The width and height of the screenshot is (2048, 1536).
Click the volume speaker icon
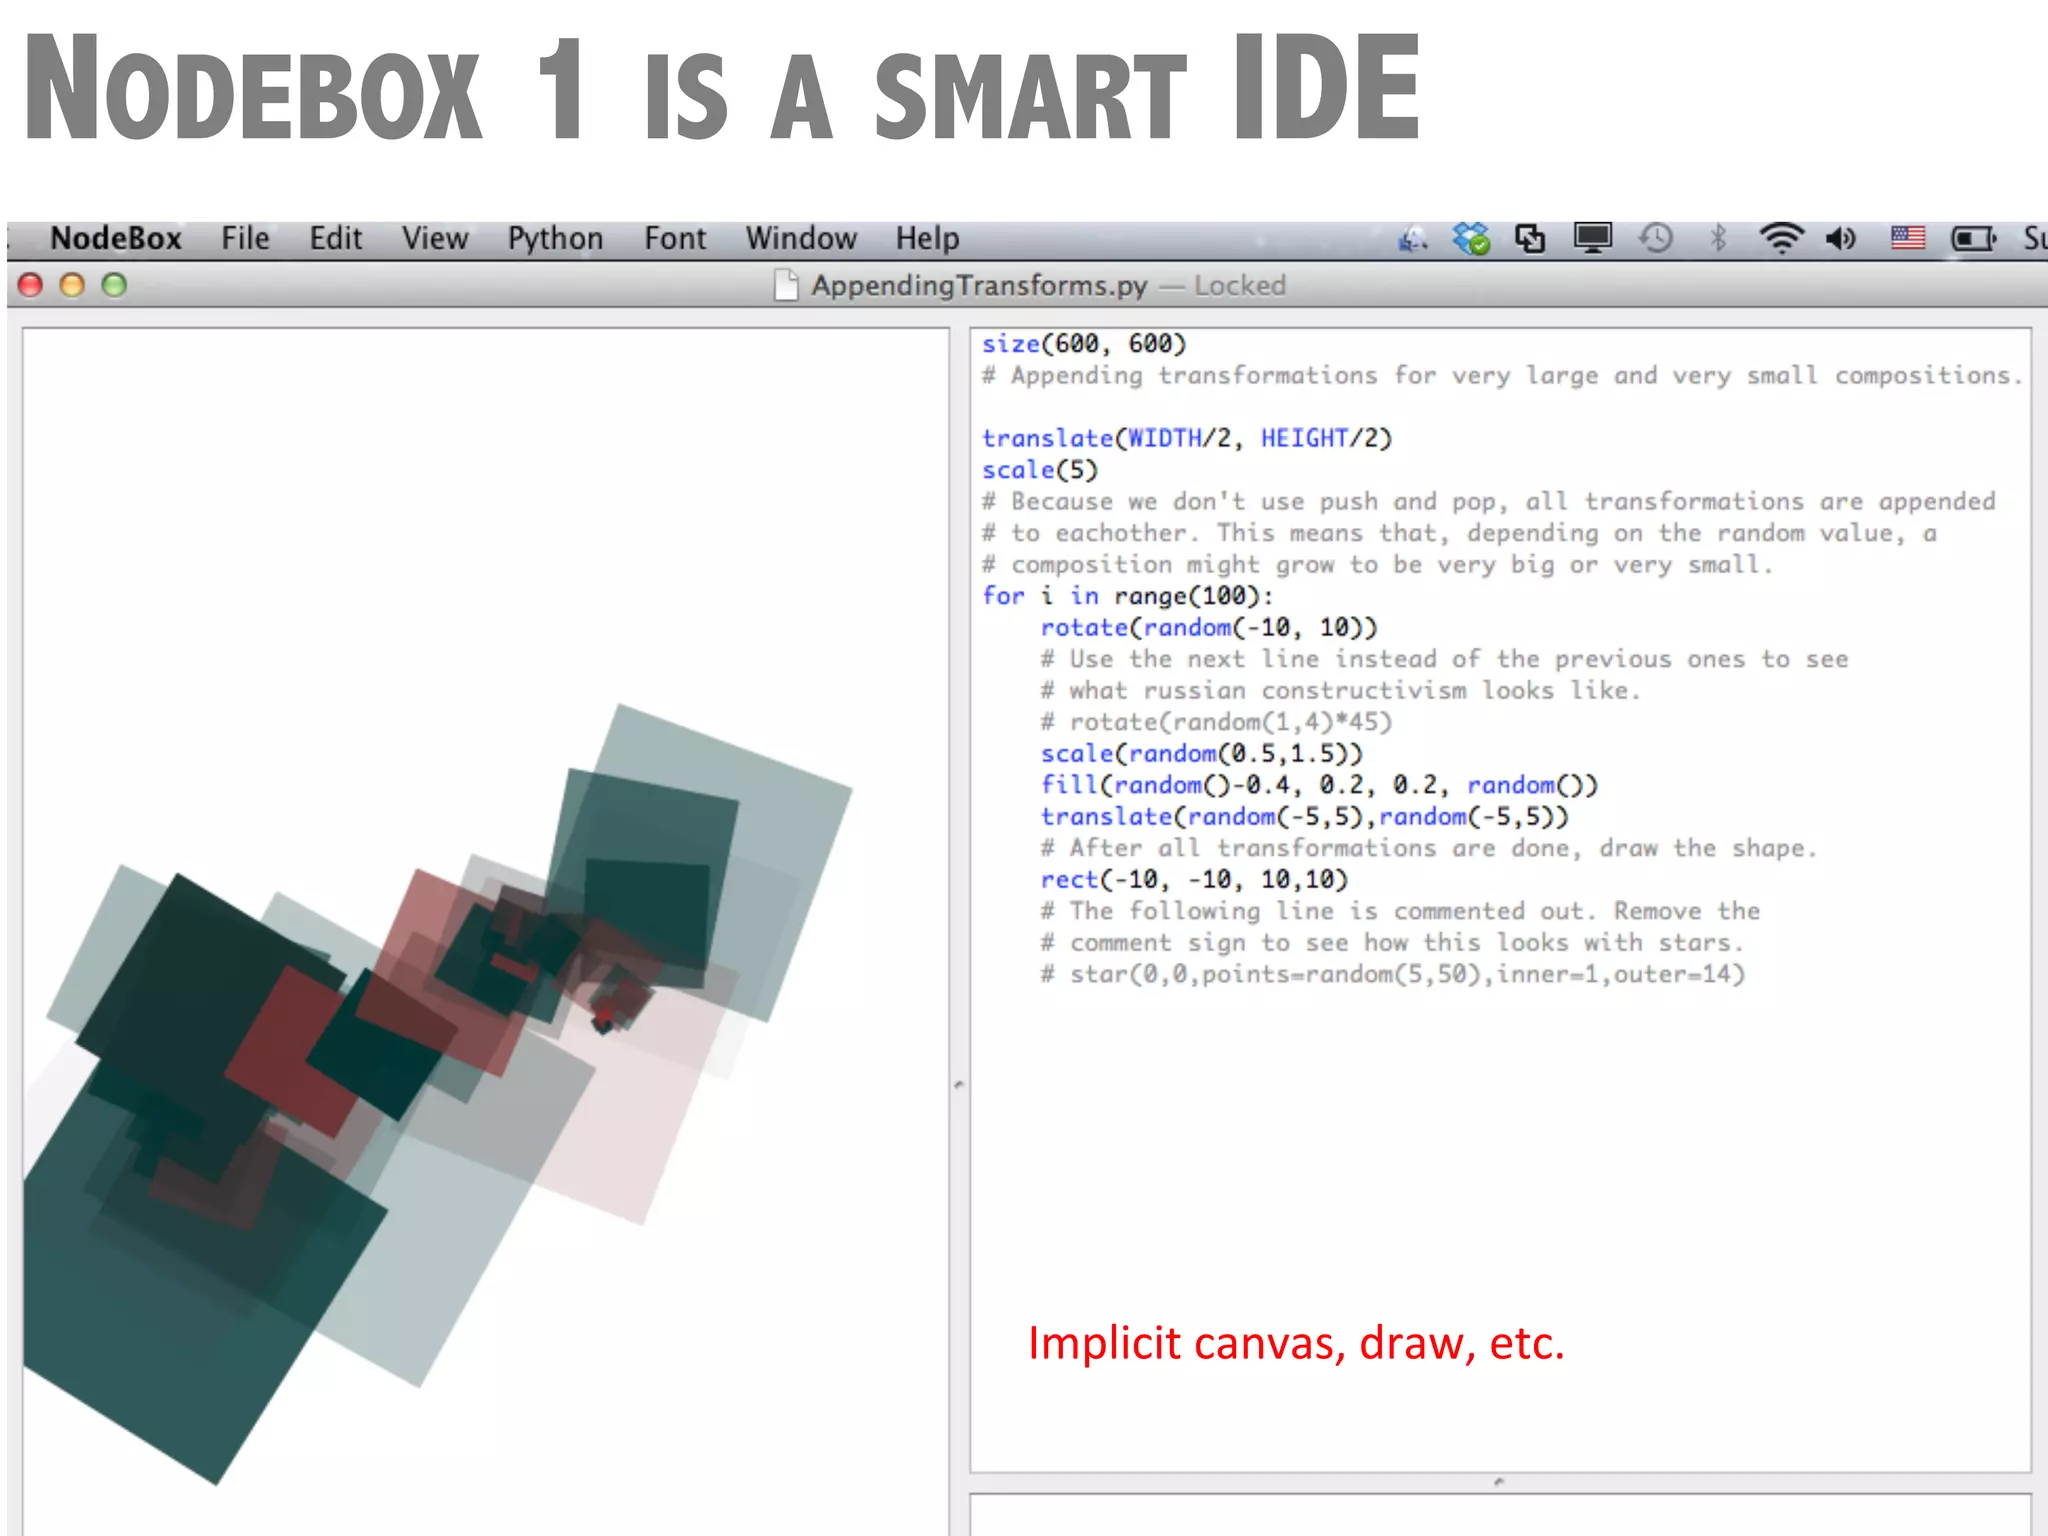pyautogui.click(x=1841, y=238)
